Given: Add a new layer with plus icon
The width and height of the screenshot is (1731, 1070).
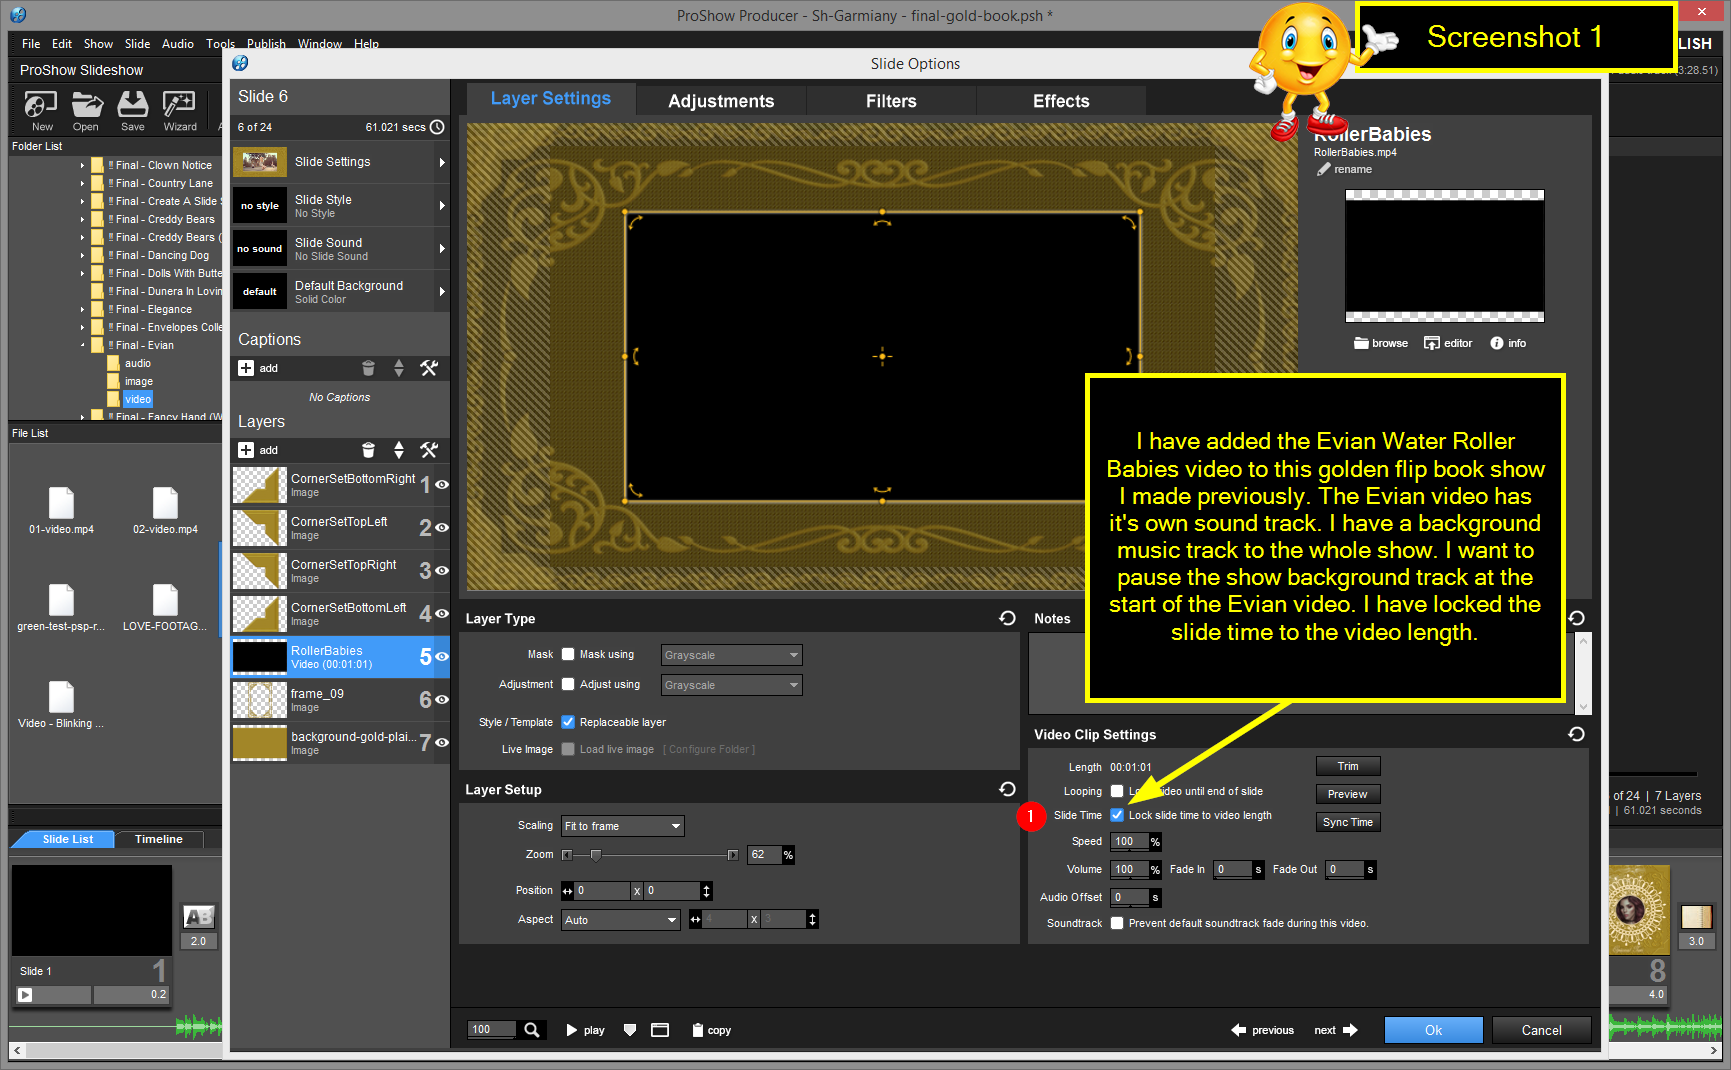Looking at the screenshot, I should pos(246,450).
